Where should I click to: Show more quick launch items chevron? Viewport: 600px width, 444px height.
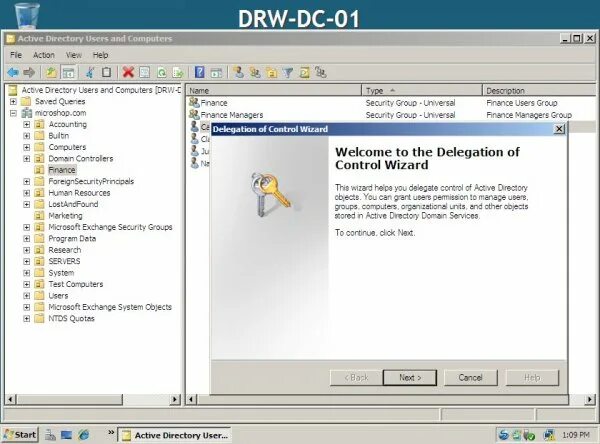[x=111, y=433]
